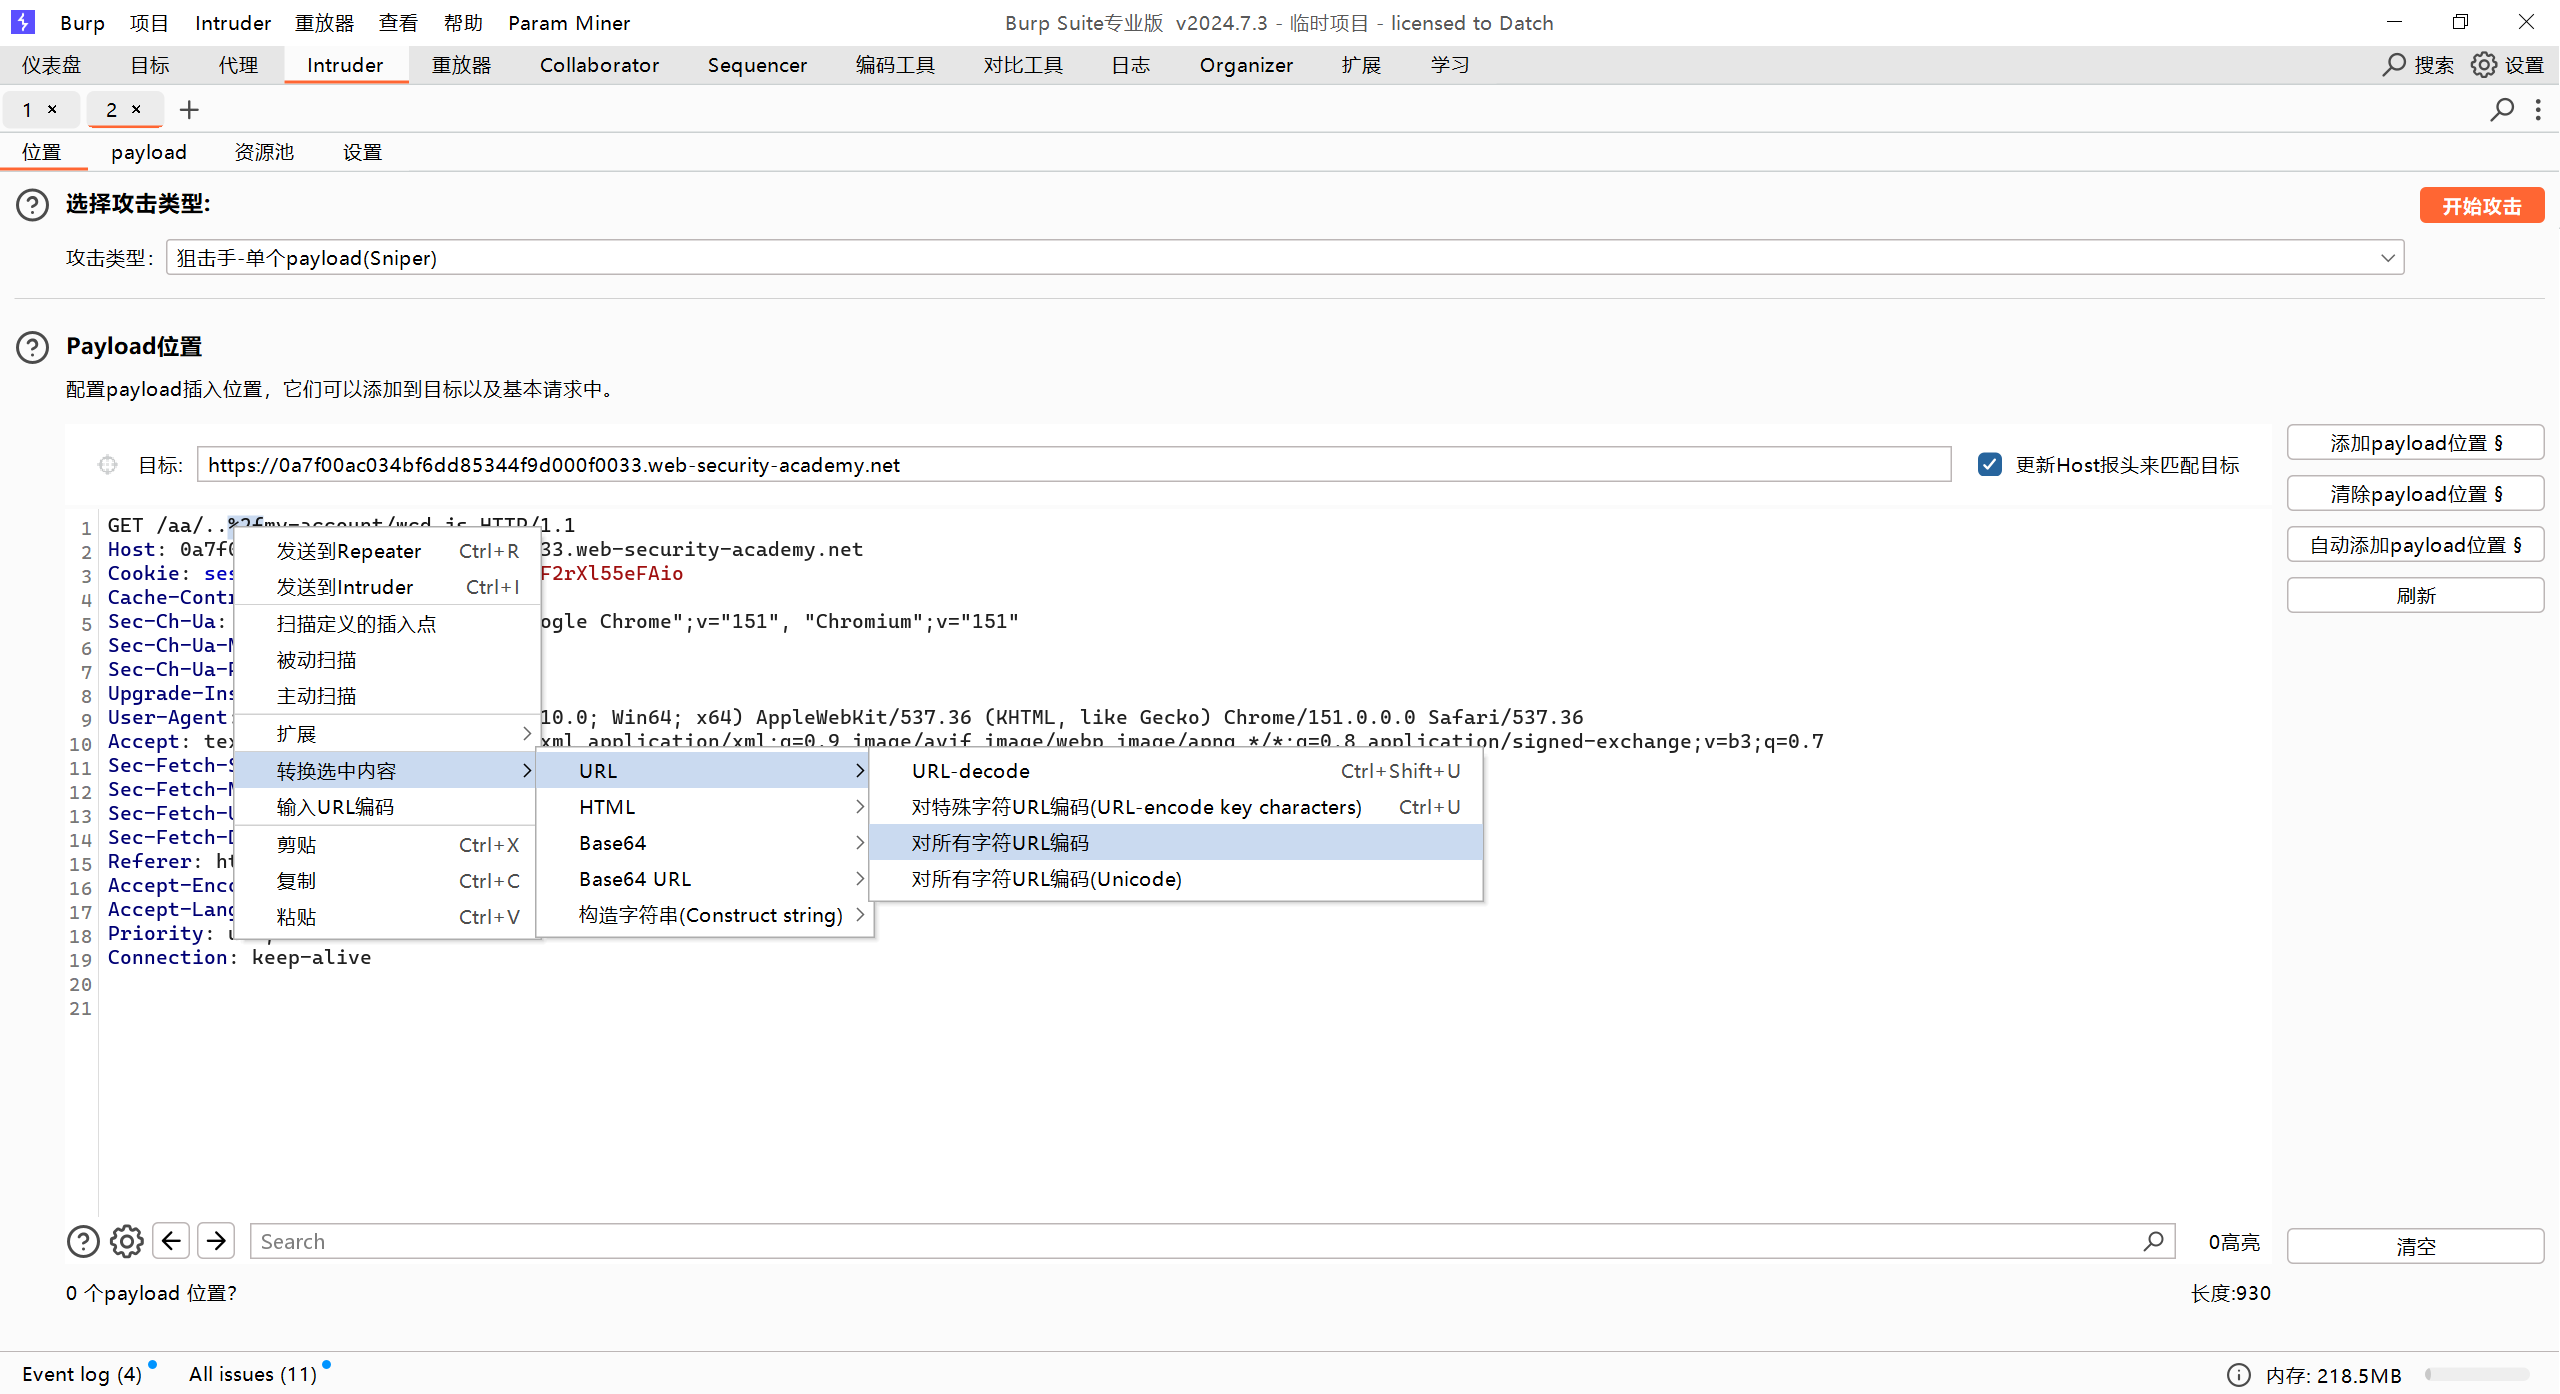The height and width of the screenshot is (1394, 2560).
Task: Choose URL-decode option
Action: [x=1176, y=771]
